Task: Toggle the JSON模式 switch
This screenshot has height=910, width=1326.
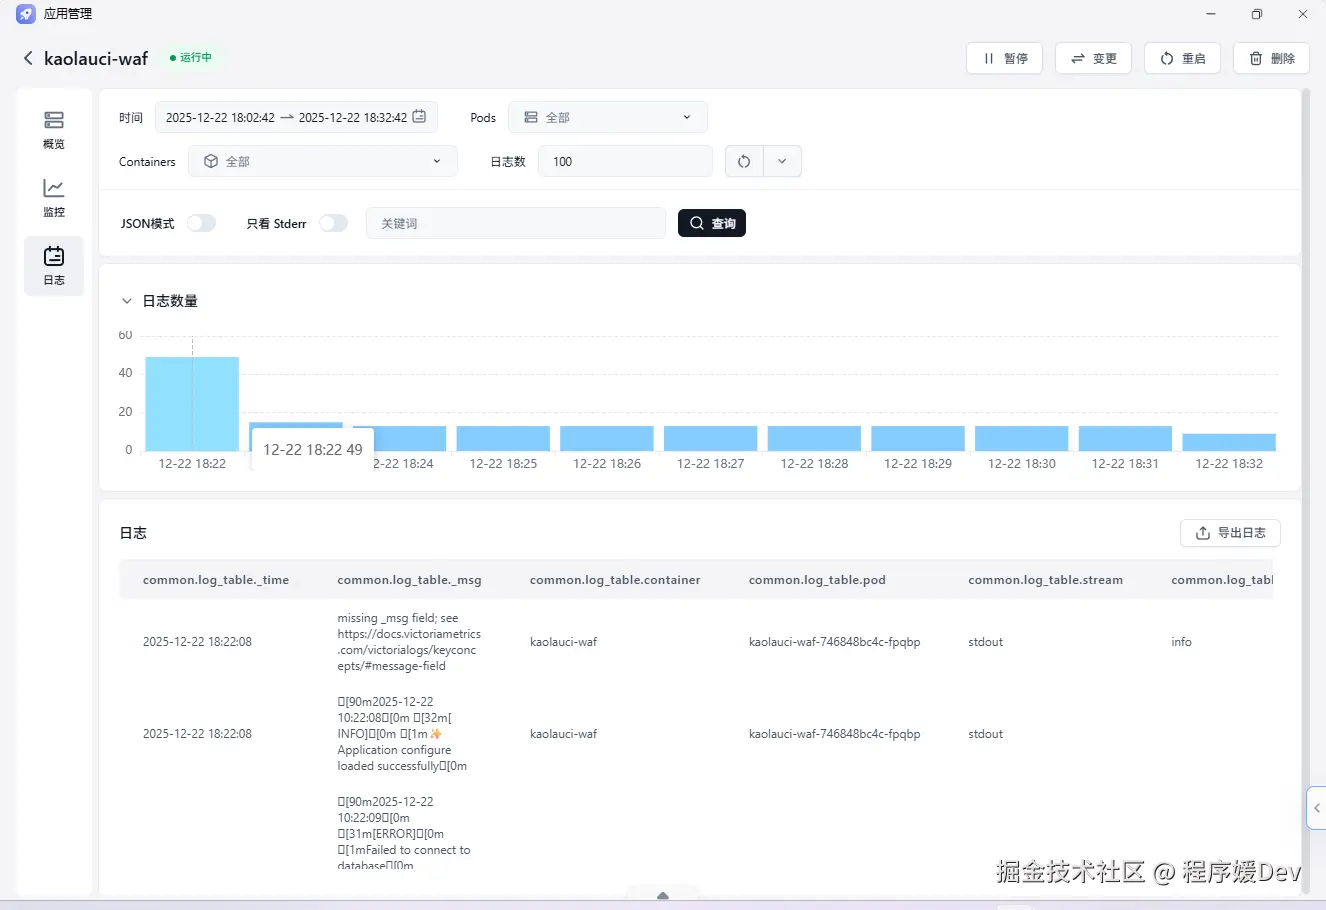Action: click(x=201, y=223)
